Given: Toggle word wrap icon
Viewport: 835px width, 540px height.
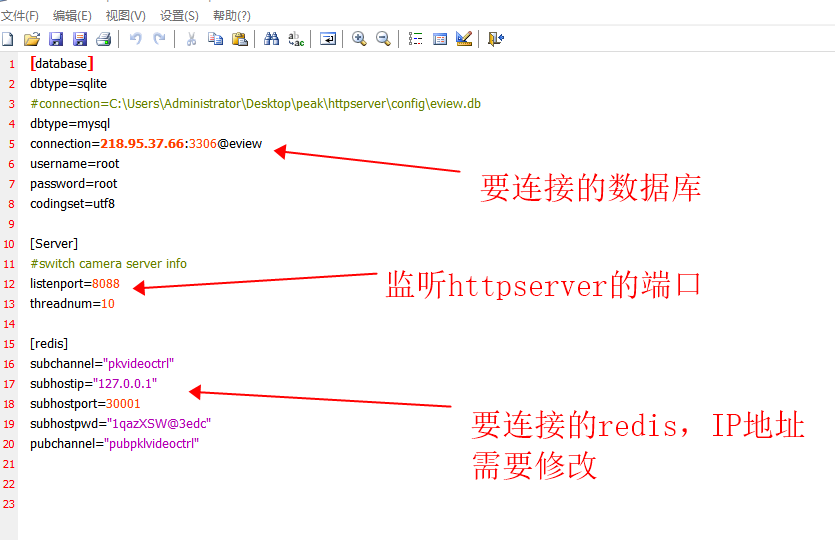Looking at the screenshot, I should coord(328,39).
